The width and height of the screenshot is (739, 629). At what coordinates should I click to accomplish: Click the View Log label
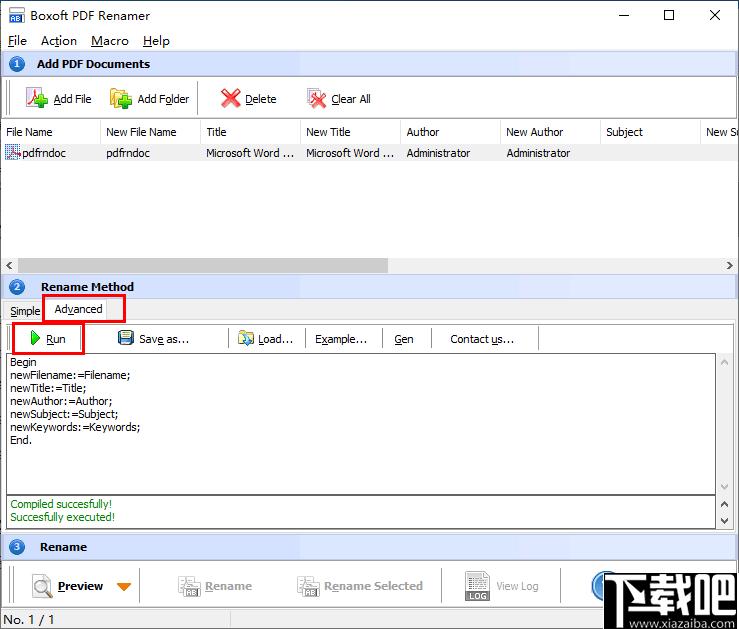[x=517, y=586]
